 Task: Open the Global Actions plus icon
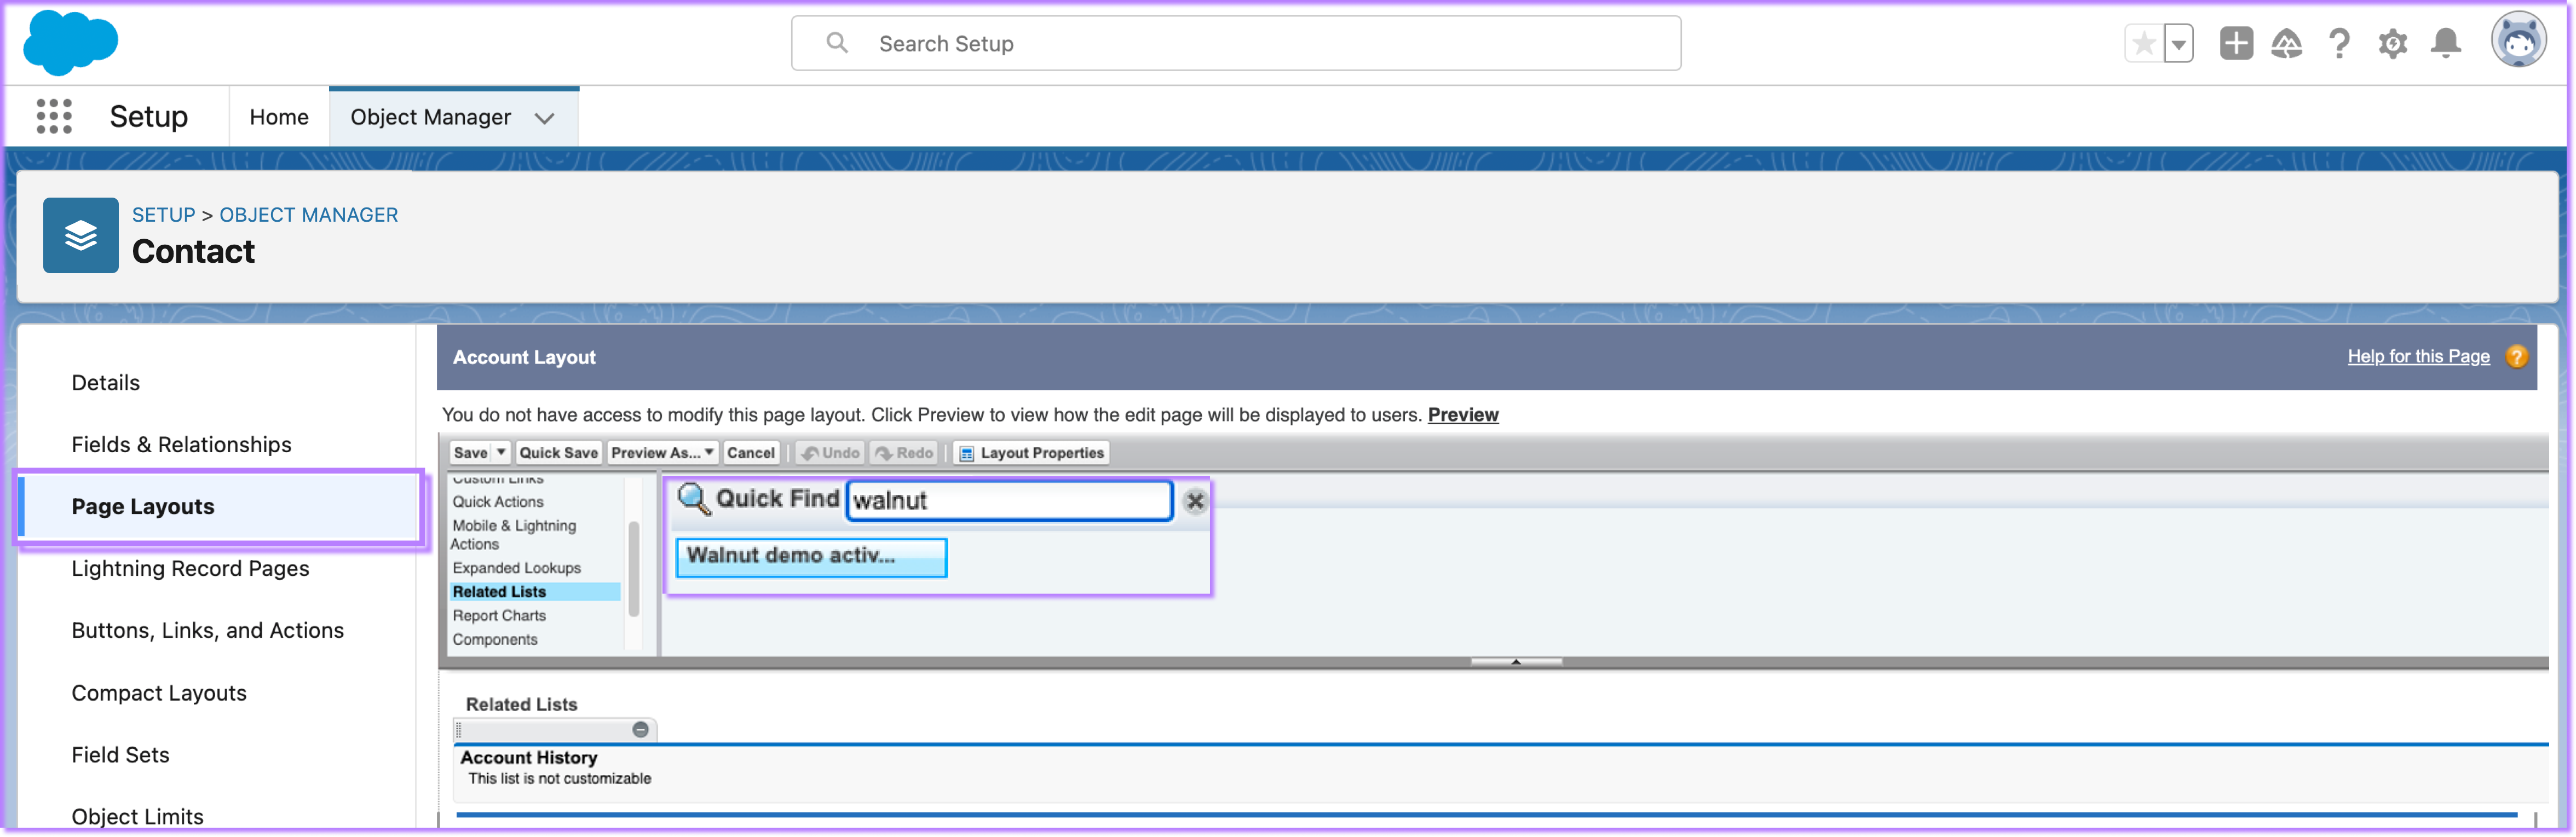coord(2236,43)
